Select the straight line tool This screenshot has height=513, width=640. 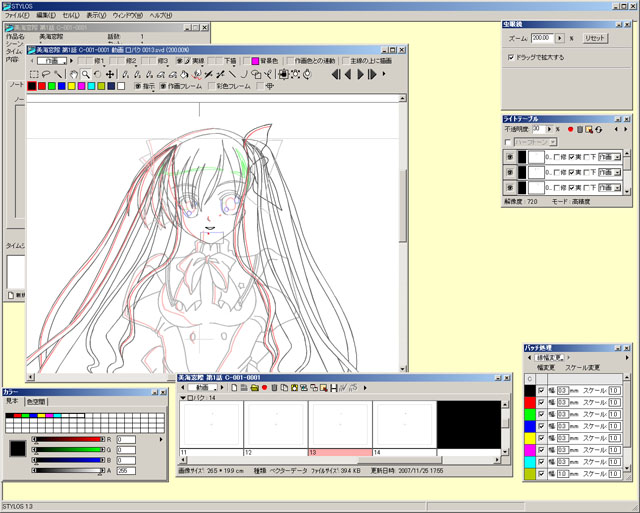pos(232,74)
